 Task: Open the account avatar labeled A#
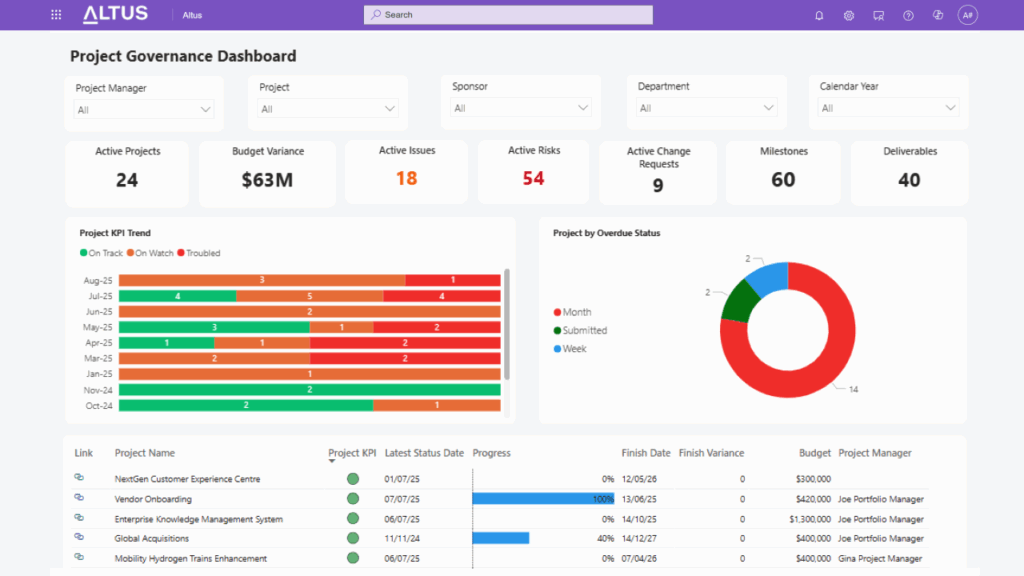pyautogui.click(x=966, y=15)
